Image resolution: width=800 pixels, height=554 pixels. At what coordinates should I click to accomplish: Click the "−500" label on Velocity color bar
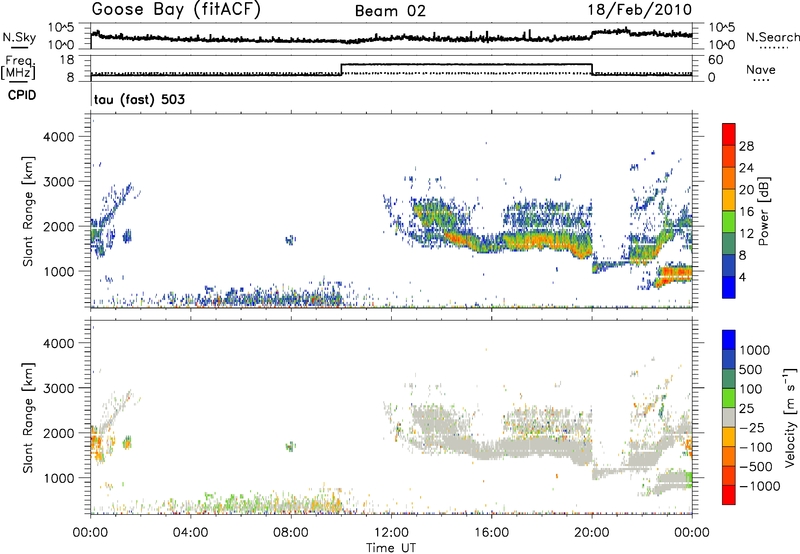pos(756,467)
